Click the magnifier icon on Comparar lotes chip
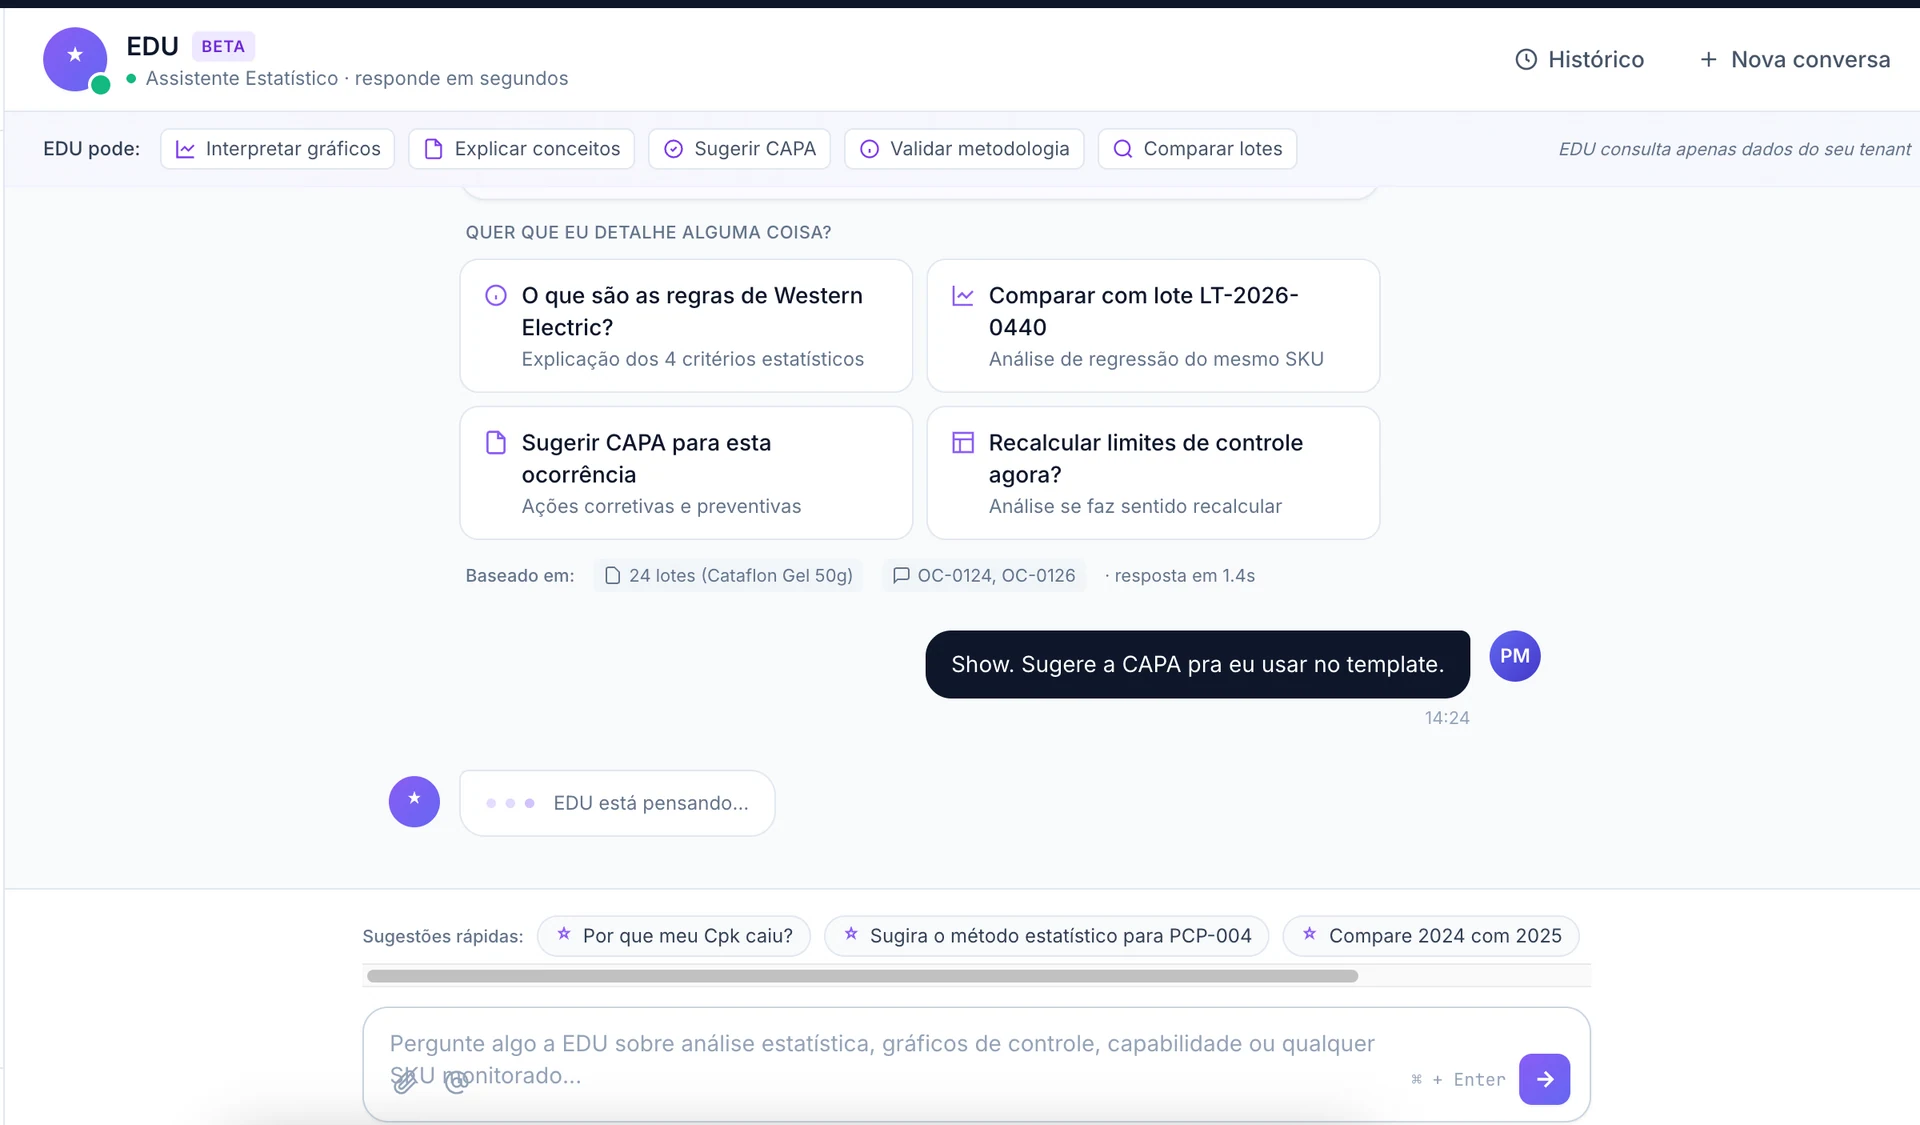 [x=1123, y=148]
